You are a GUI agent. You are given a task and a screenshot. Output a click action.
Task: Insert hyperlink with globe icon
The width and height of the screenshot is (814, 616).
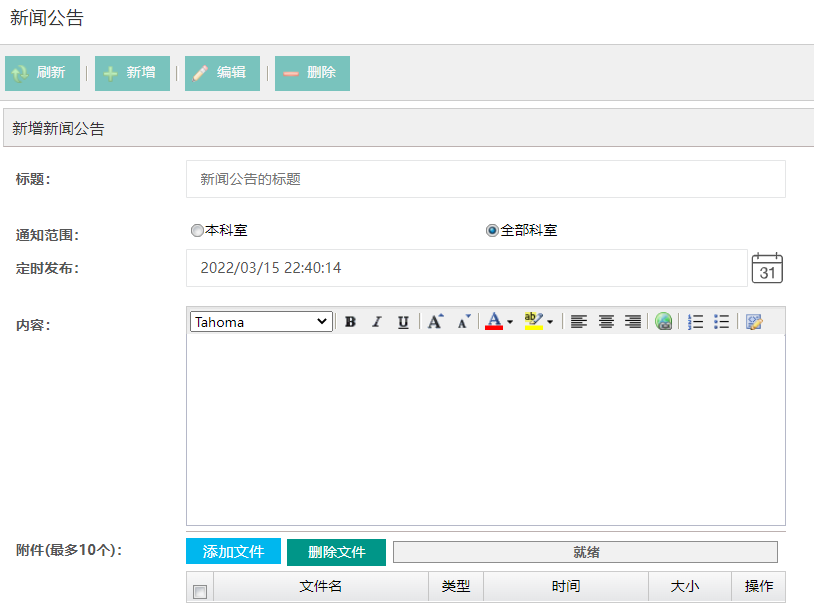click(663, 322)
